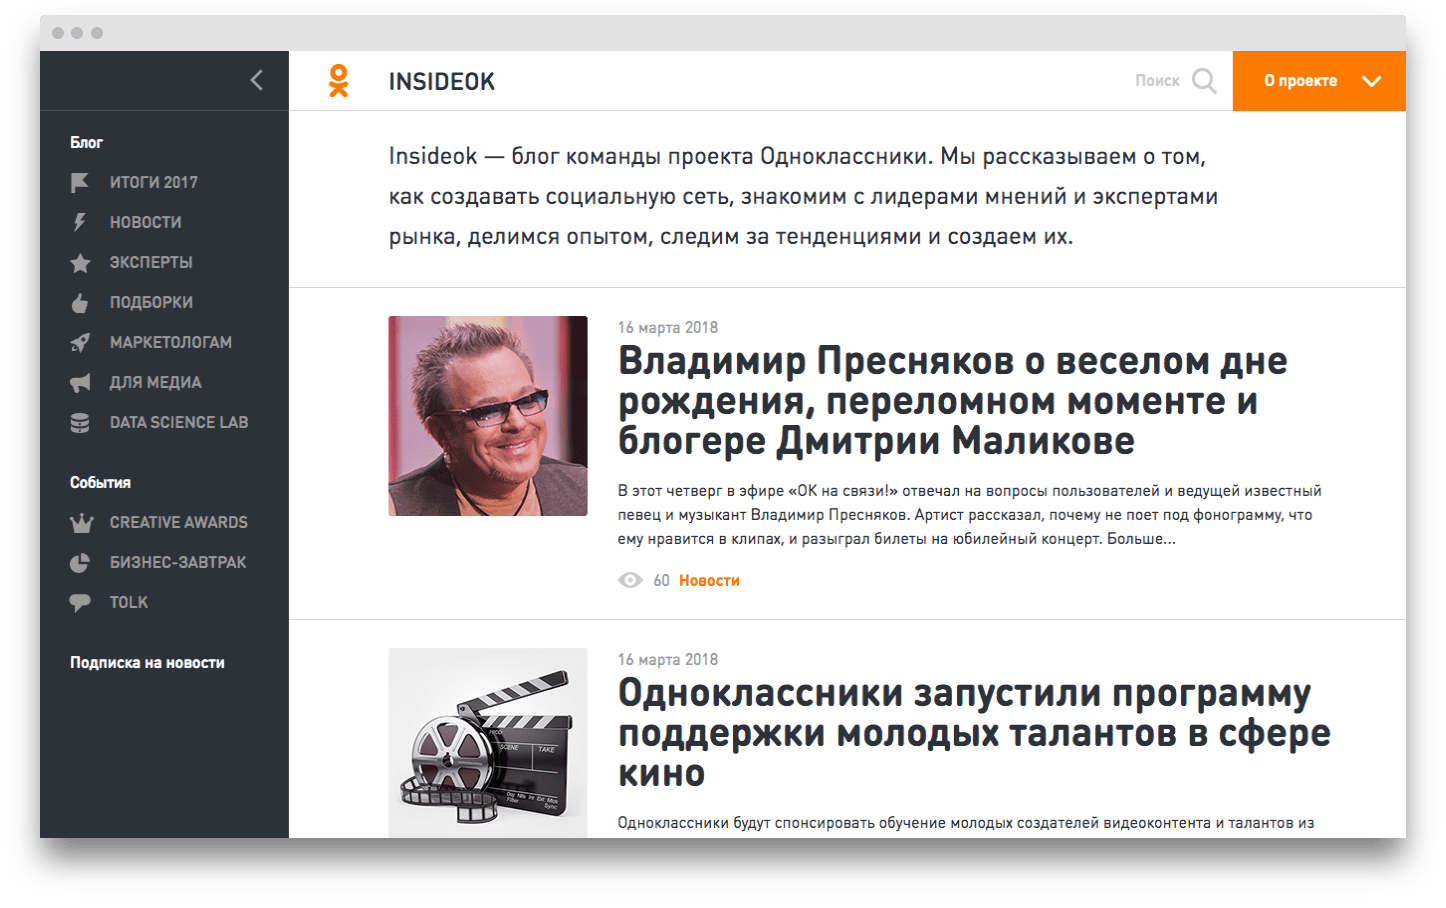Click the orange Новости category tag
This screenshot has width=1446, height=908.
709,580
